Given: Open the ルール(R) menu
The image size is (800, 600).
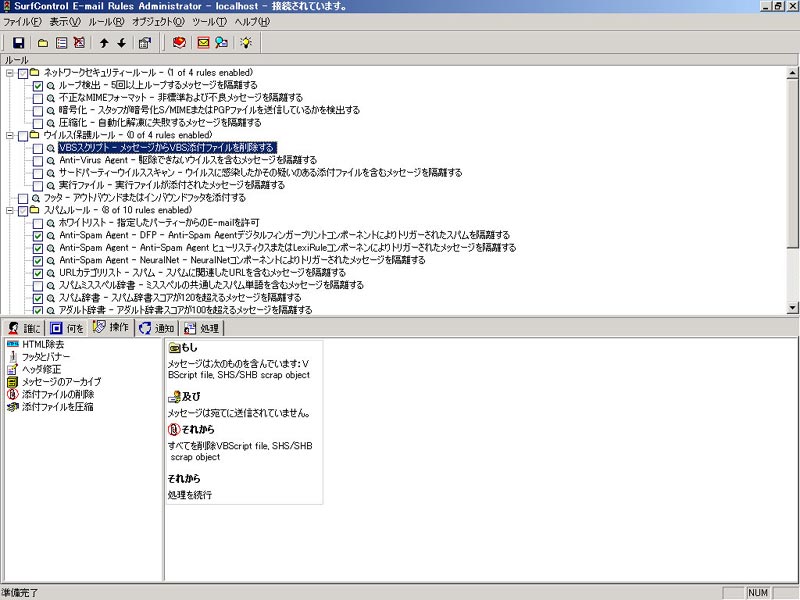Looking at the screenshot, I should (106, 21).
